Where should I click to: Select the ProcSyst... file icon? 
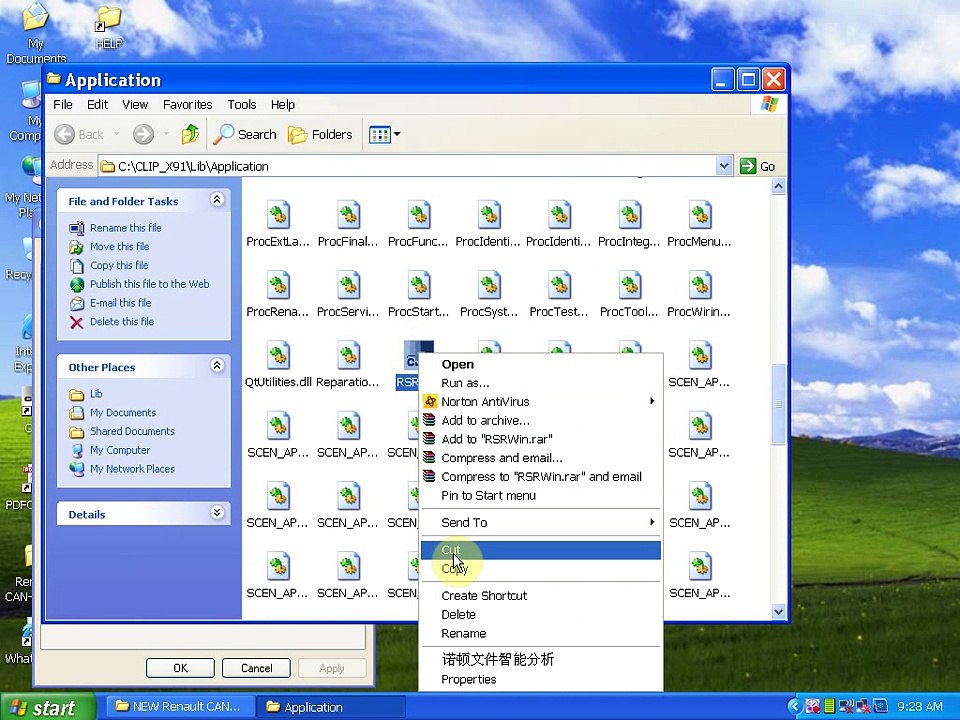[x=489, y=286]
